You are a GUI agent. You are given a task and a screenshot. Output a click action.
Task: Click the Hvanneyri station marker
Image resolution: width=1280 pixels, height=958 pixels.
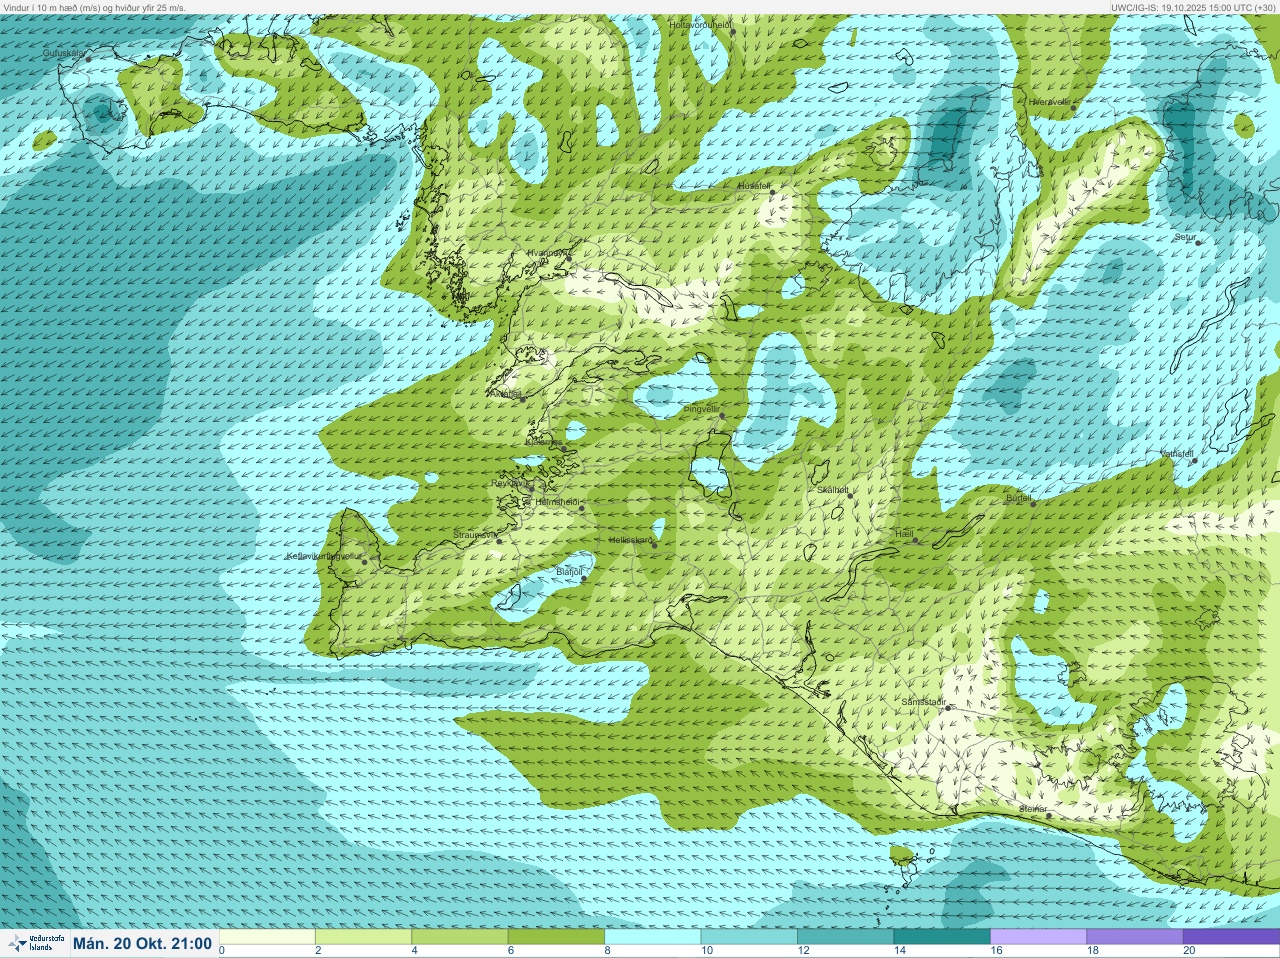(569, 259)
